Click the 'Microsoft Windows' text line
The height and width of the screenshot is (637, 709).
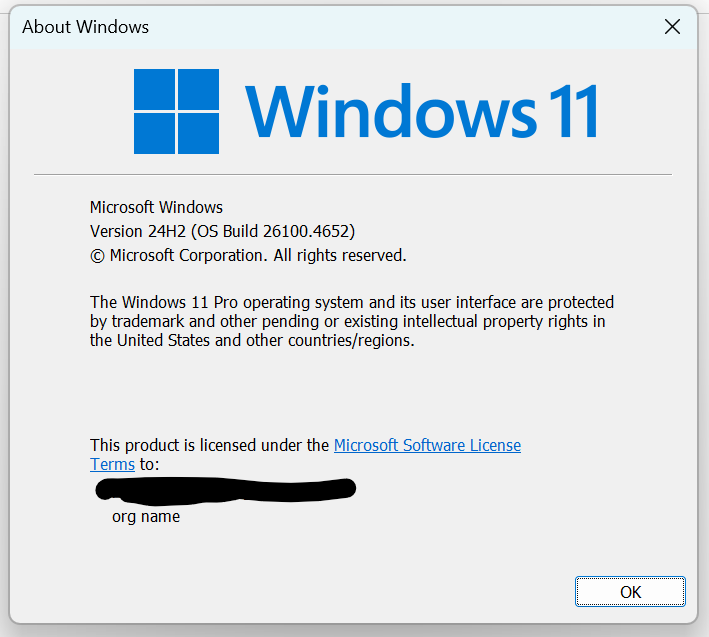tap(156, 207)
